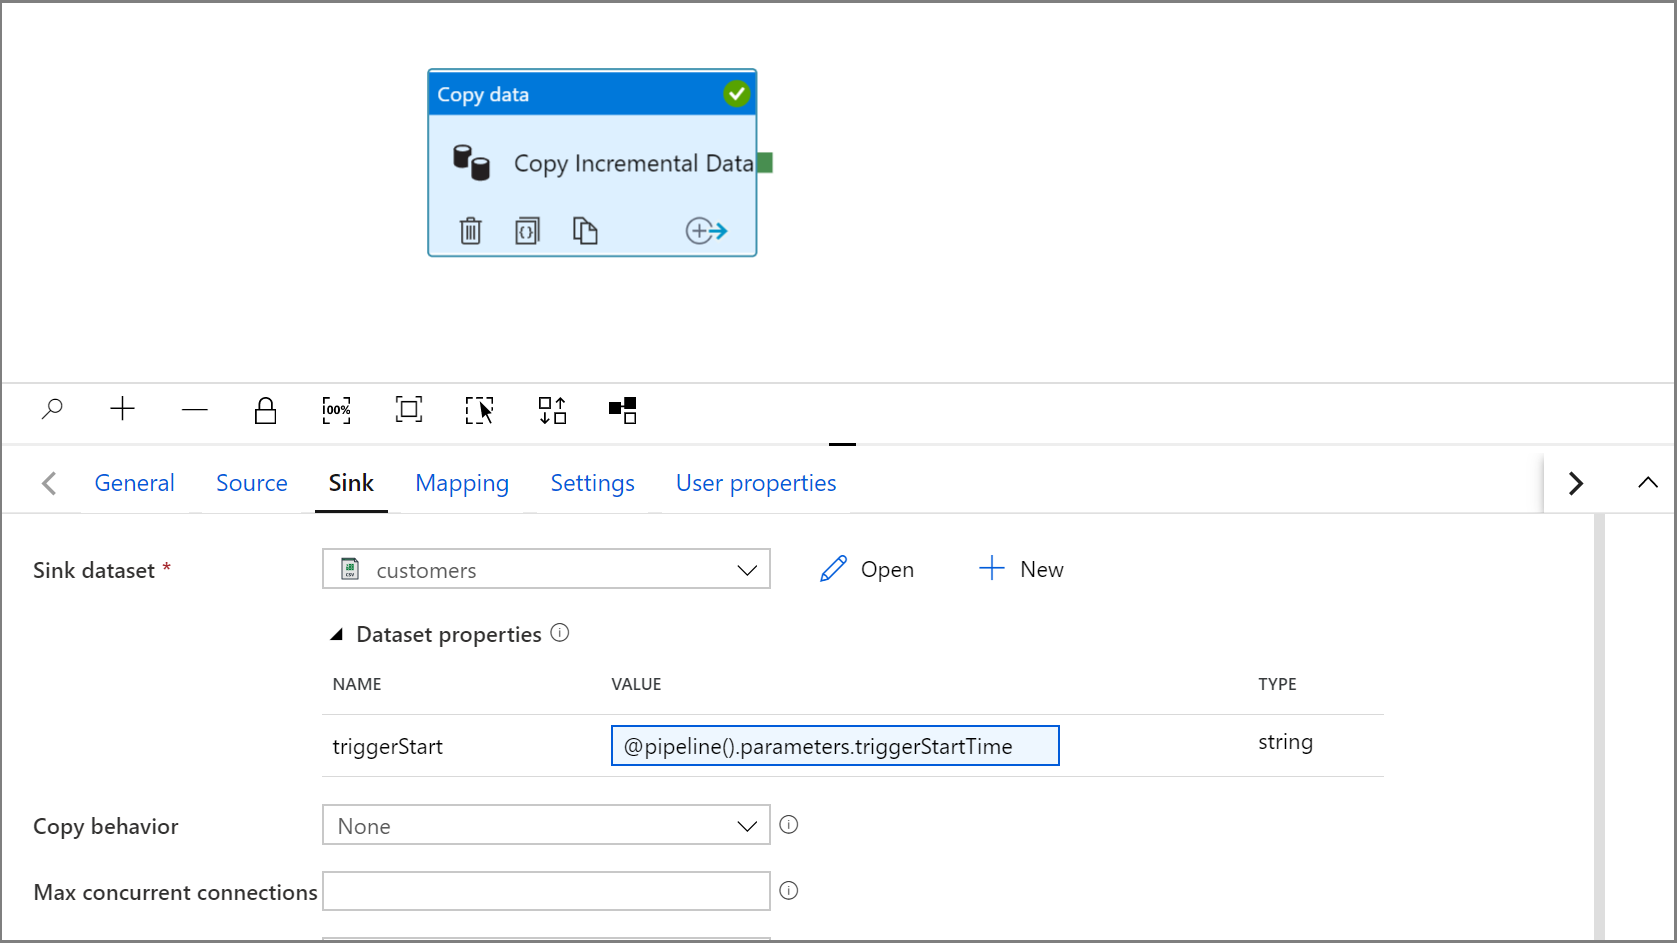
Task: Collapse the Dataset properties section
Action: tap(337, 634)
